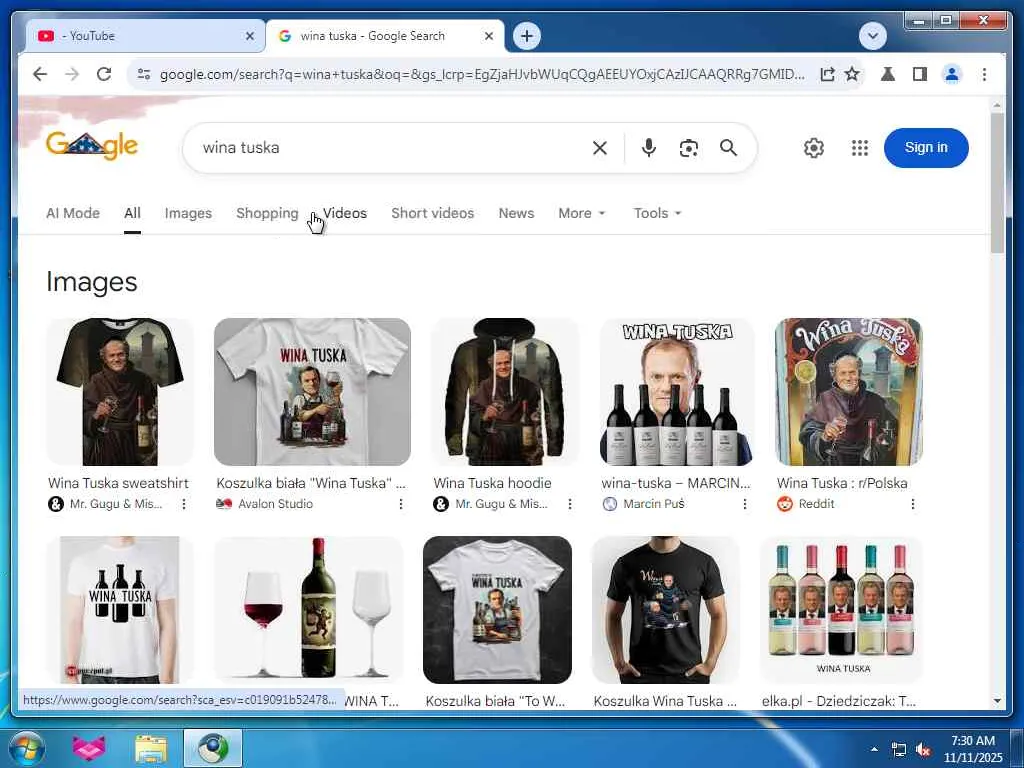
Task: Open Koszulka biała "Wina Tuska" link
Action: pyautogui.click(x=311, y=483)
